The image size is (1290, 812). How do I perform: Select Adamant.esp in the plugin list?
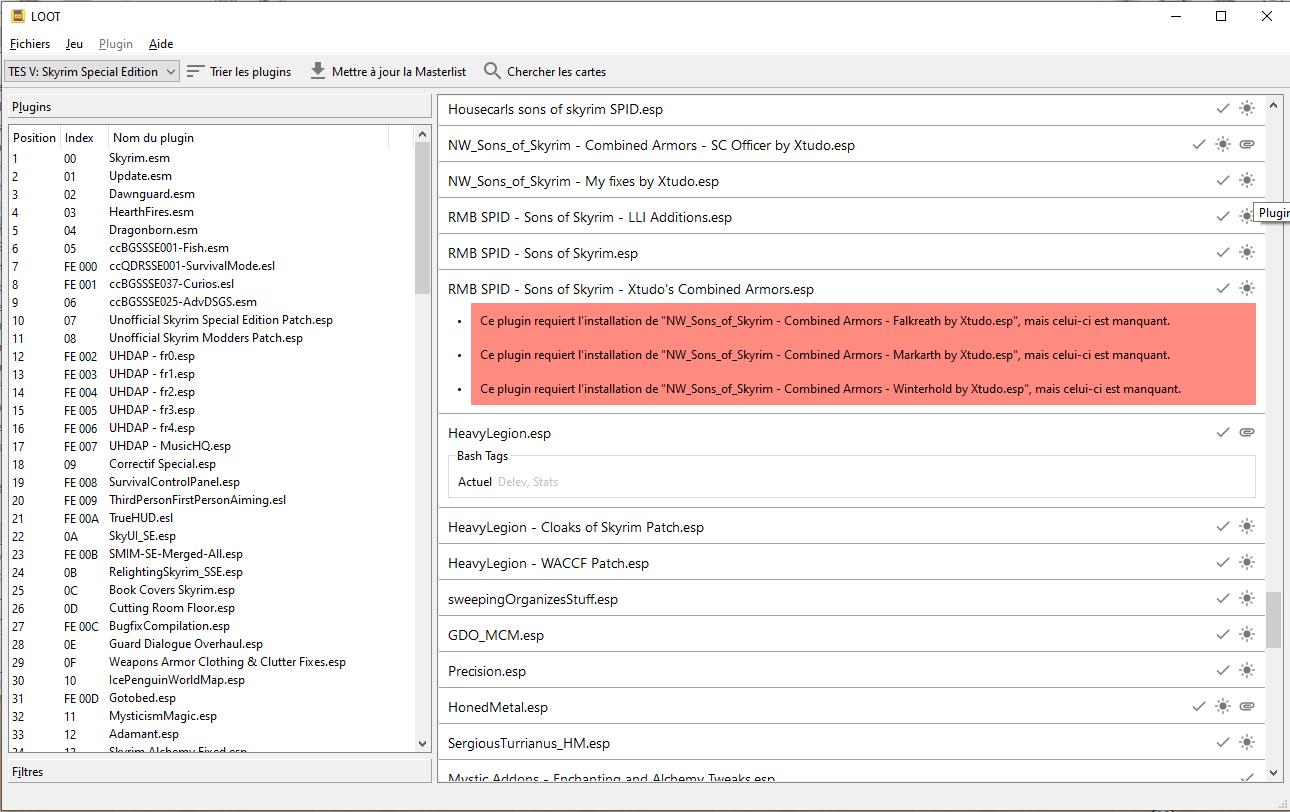pyautogui.click(x=212, y=734)
